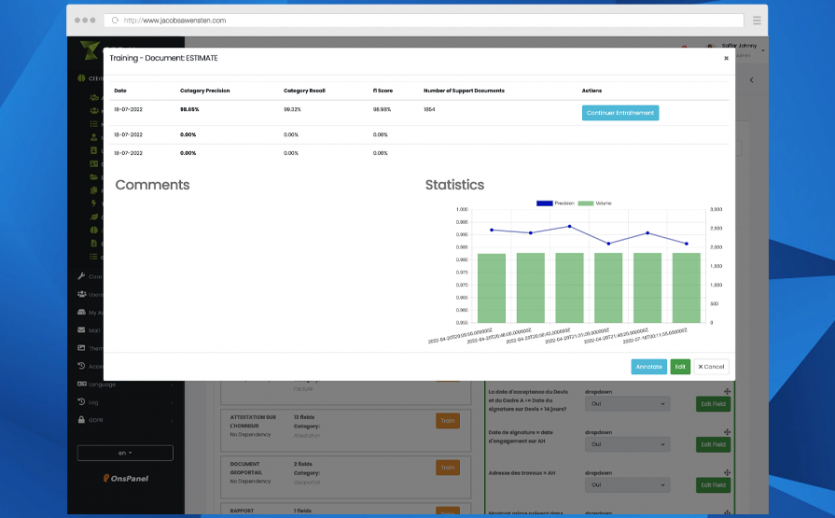Click the 99.32% Category Recall value

[292, 110]
